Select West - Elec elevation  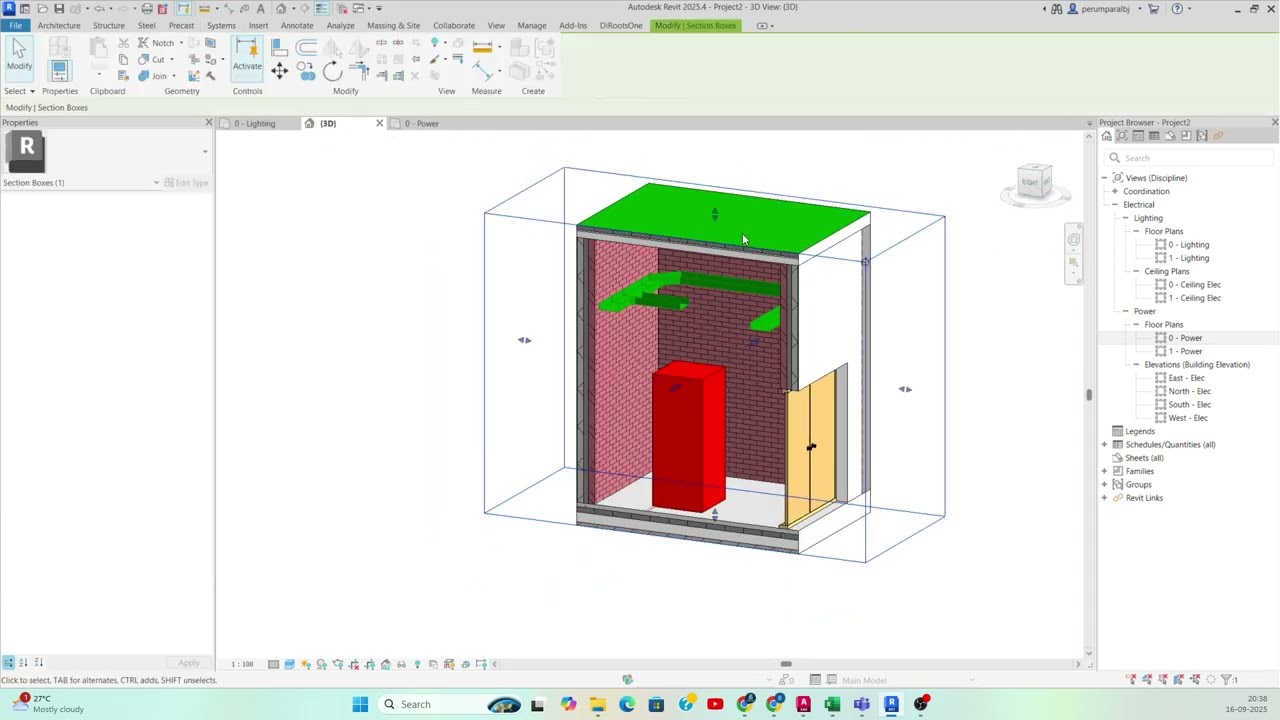coord(1188,418)
